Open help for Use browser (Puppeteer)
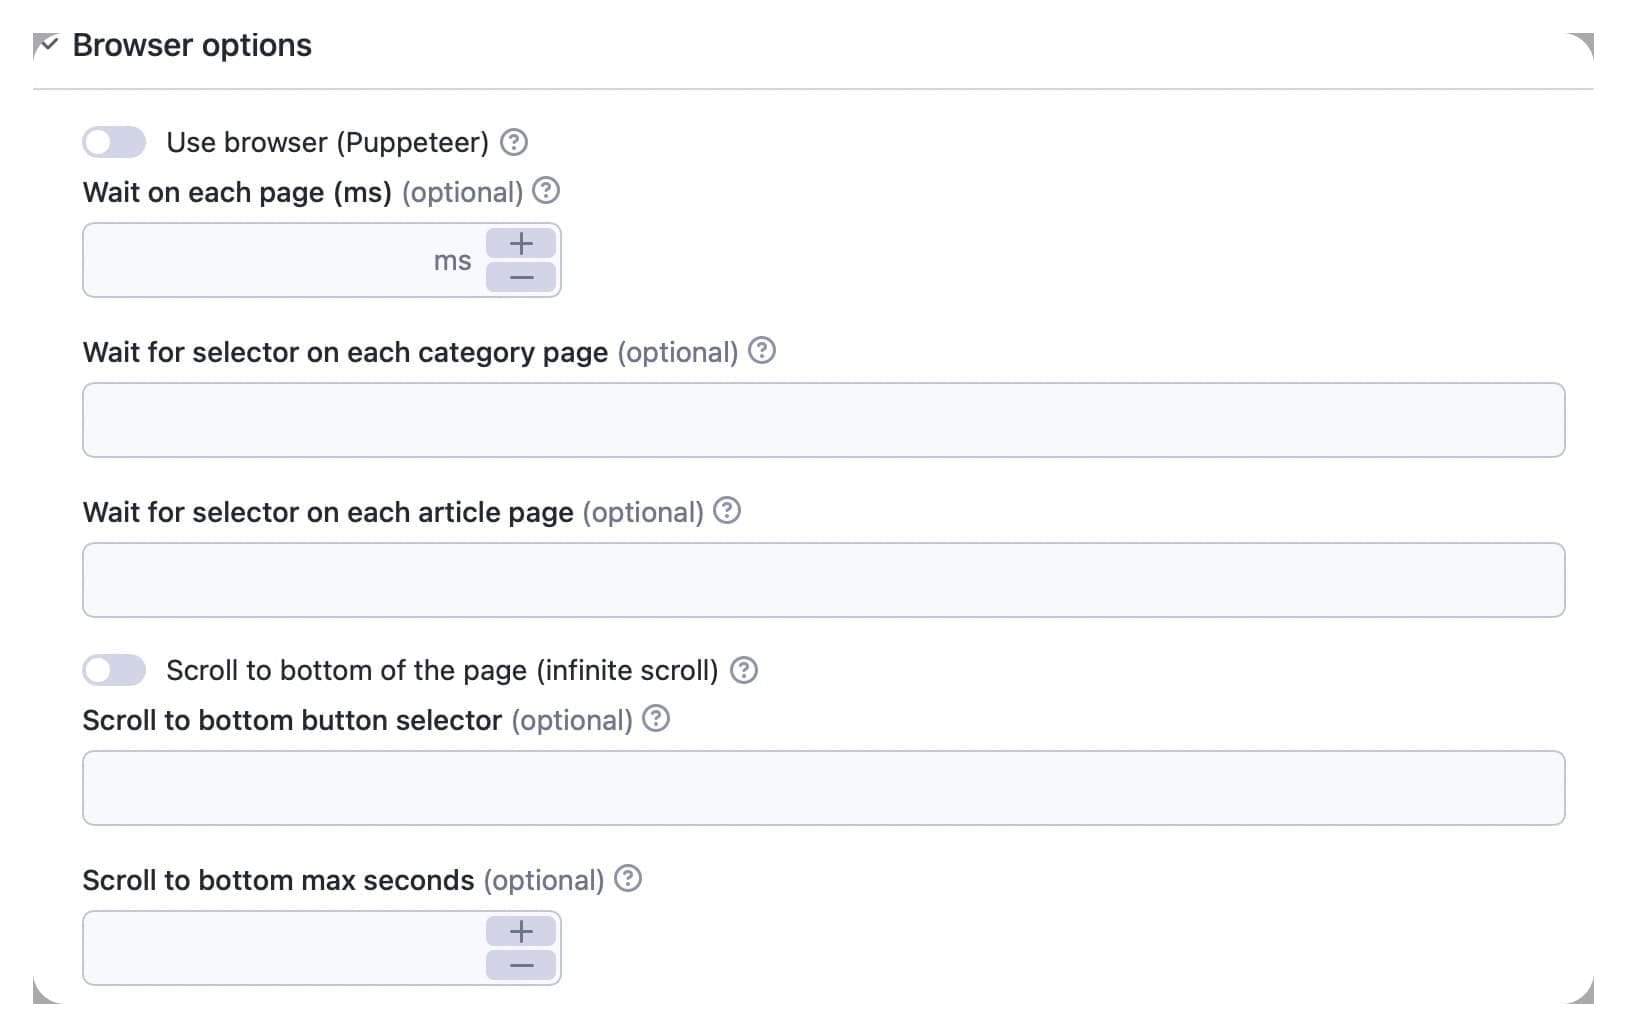Image resolution: width=1626 pixels, height=1036 pixels. pos(513,143)
